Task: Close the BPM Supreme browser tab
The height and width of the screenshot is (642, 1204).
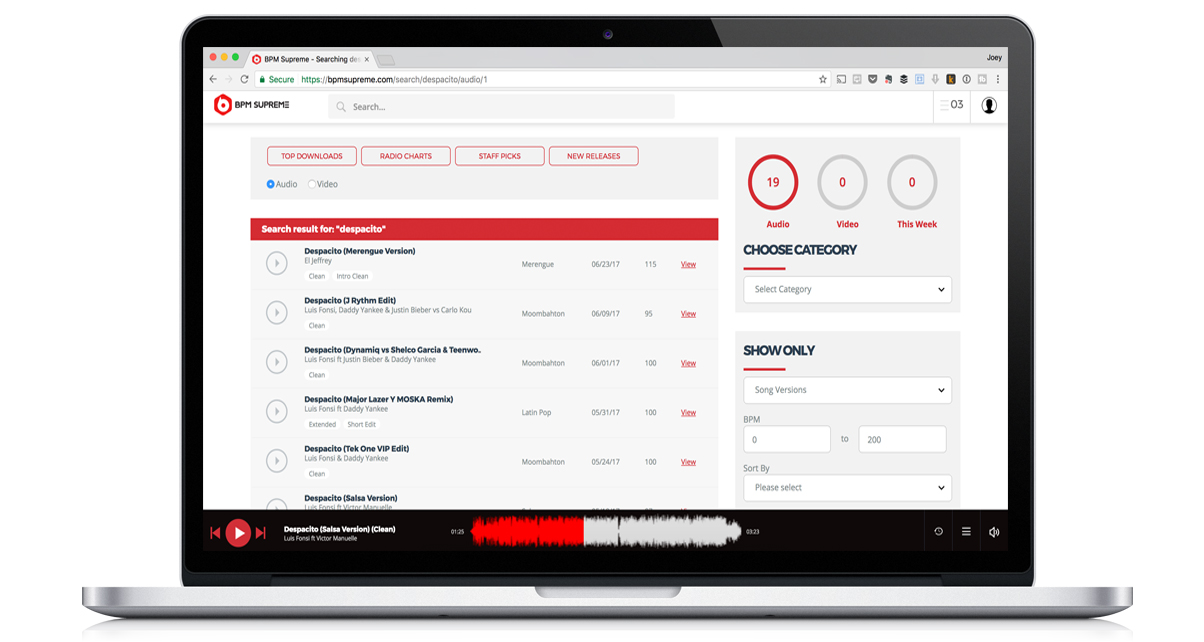Action: [x=366, y=59]
